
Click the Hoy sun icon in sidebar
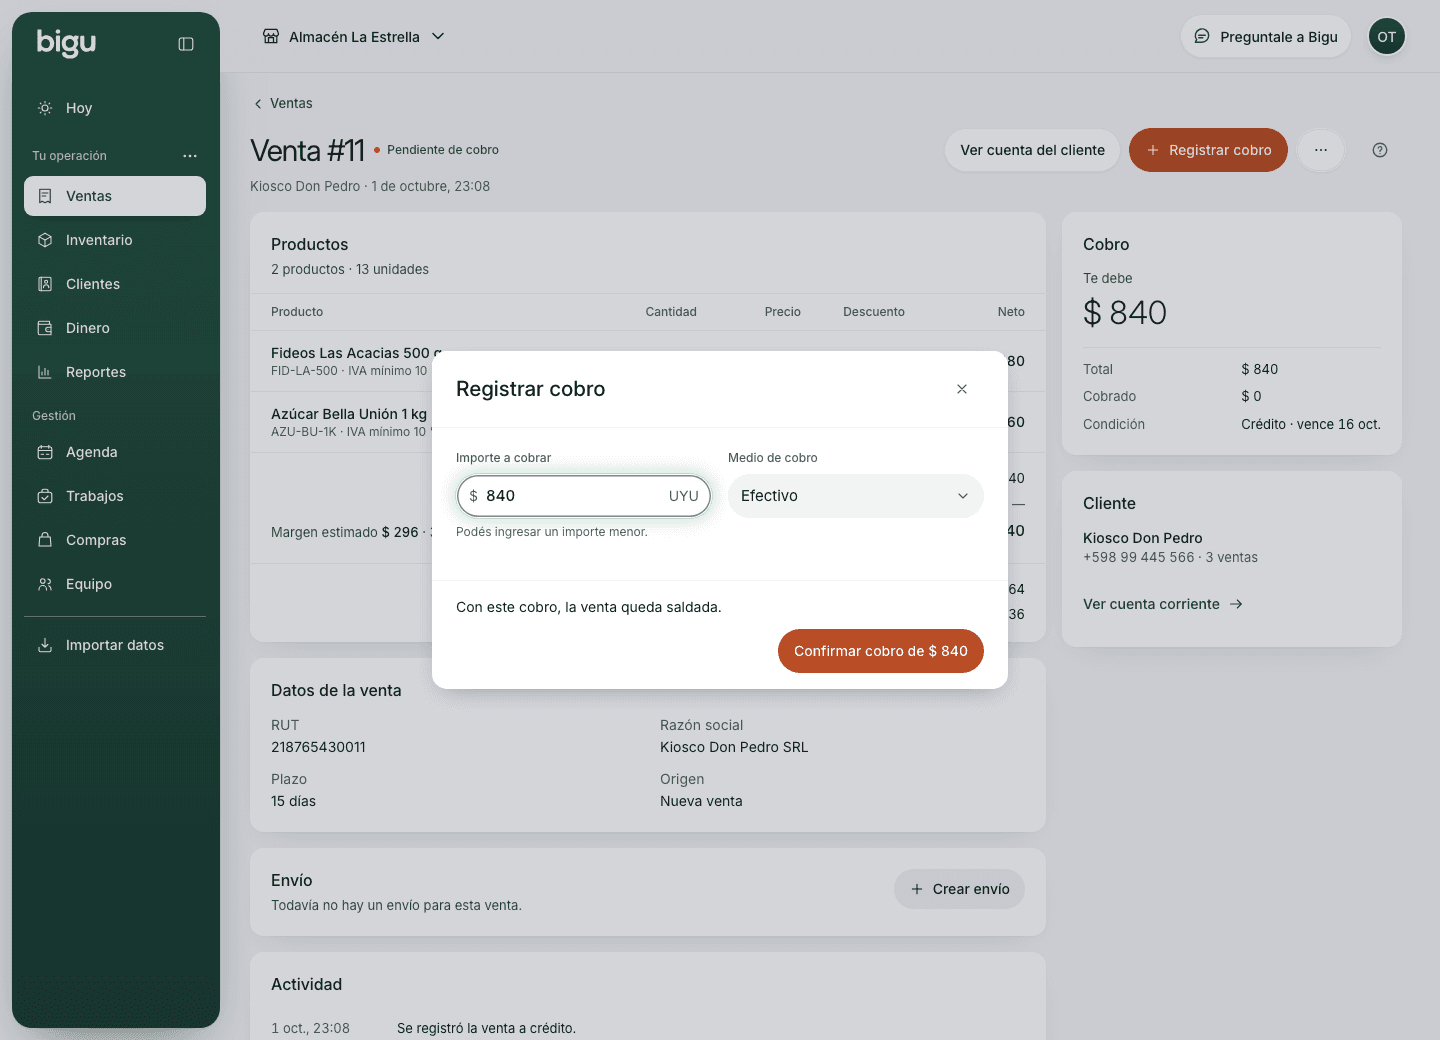pos(45,108)
